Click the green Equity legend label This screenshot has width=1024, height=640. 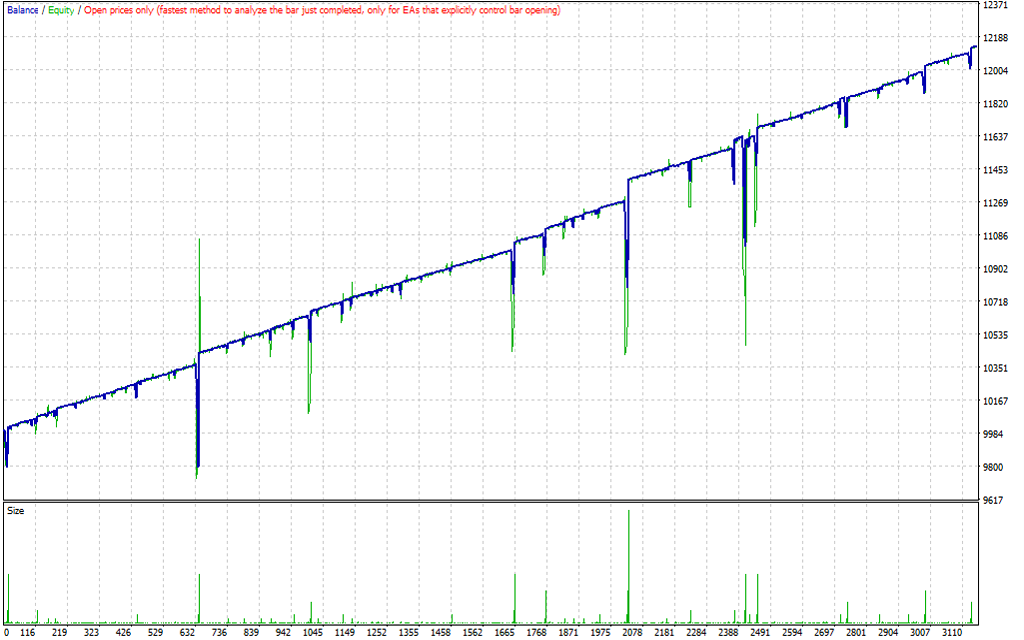[62, 10]
